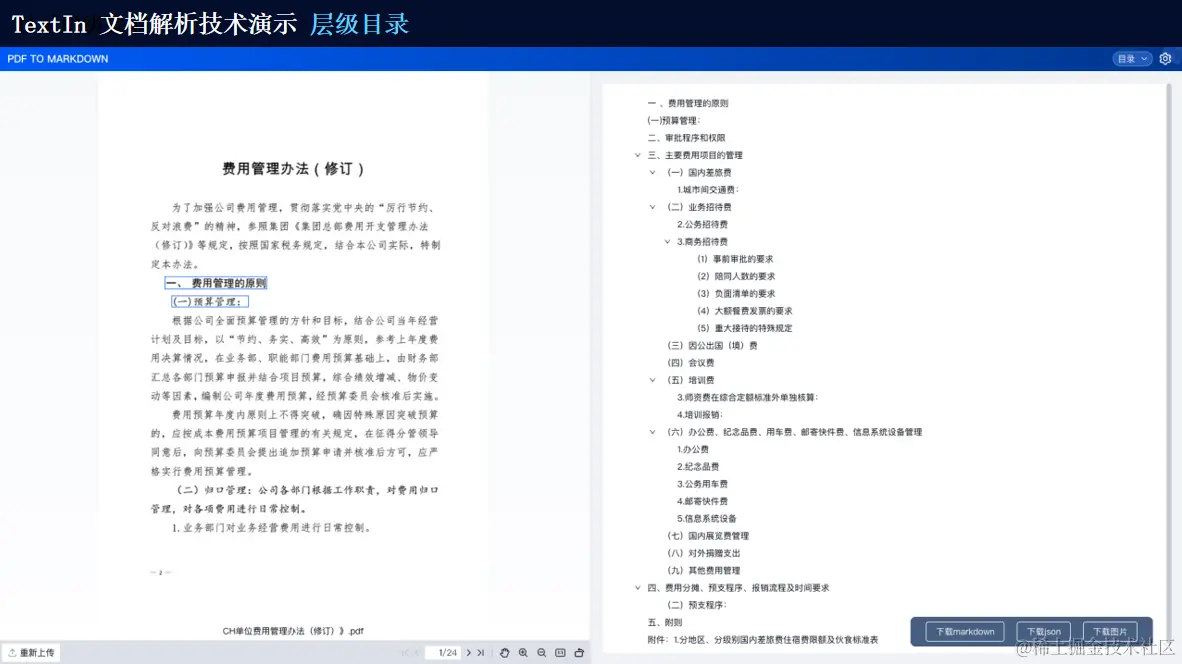Screen dimensions: 1182x664
Task: Open settings via the gear icon
Action: coord(1165,59)
